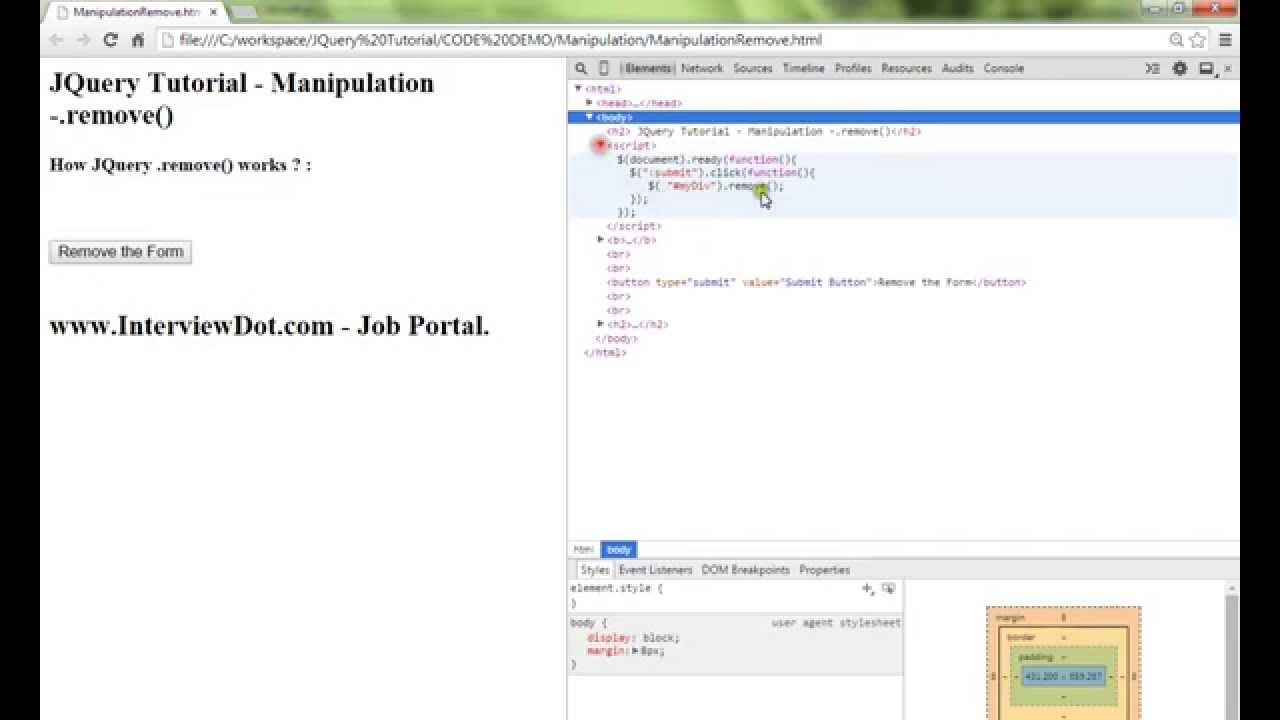Image resolution: width=1280 pixels, height=720 pixels.
Task: Click the user agent stylesheet label
Action: (x=836, y=623)
